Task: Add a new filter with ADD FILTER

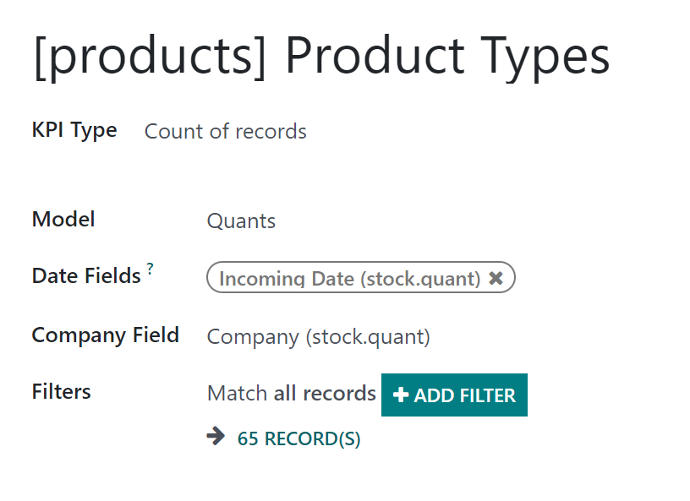Action: [454, 395]
